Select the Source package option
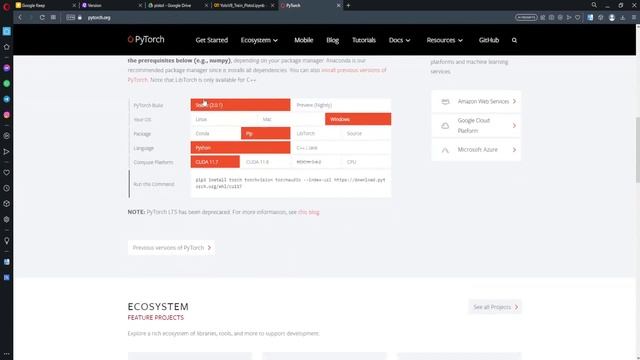 (x=366, y=133)
